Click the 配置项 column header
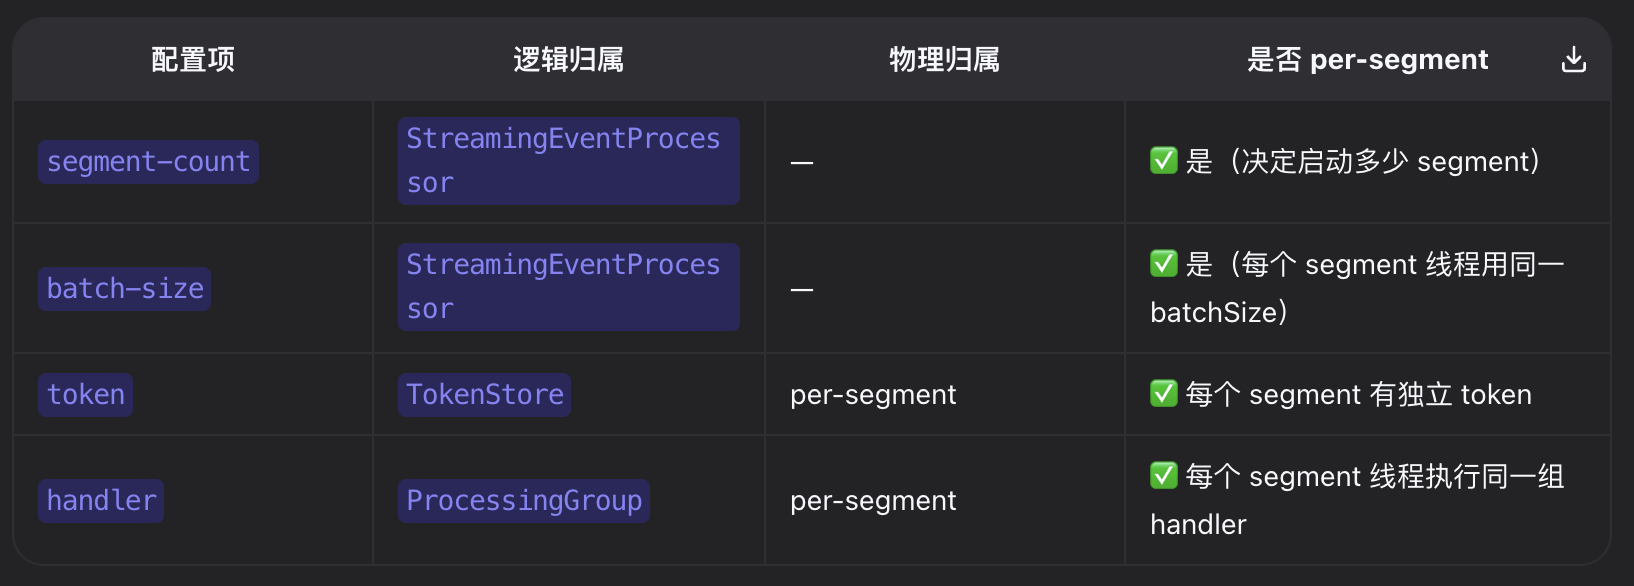 click(193, 60)
